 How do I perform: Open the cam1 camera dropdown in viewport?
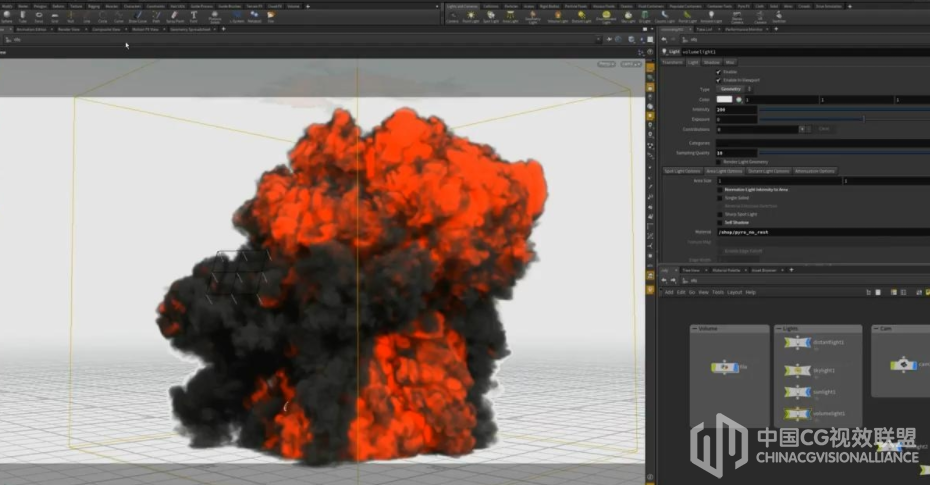click(630, 63)
